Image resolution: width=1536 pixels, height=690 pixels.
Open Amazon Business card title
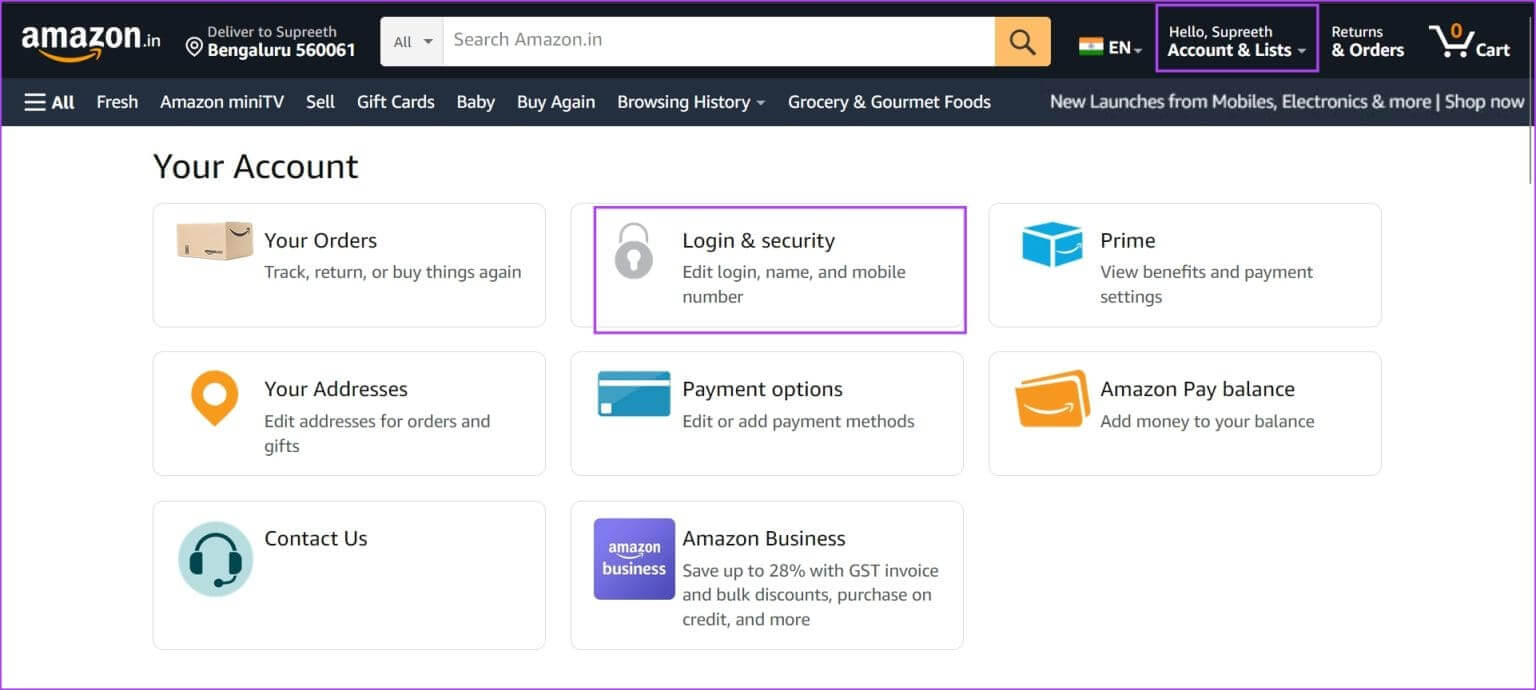coord(764,538)
